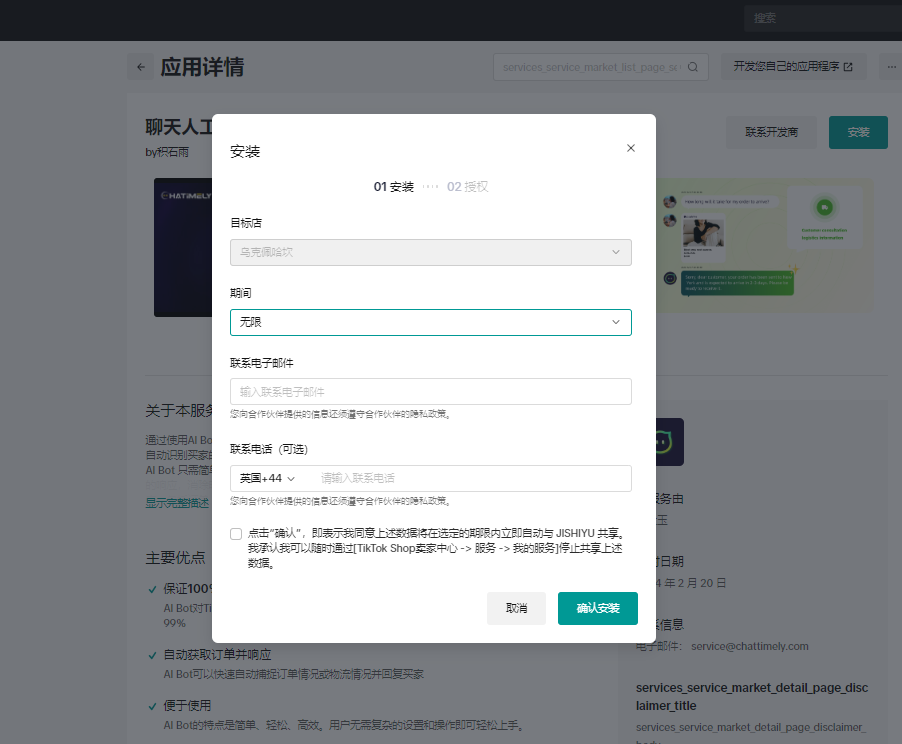Open the 英国+44 country code selector
This screenshot has width=902, height=744.
(x=267, y=478)
